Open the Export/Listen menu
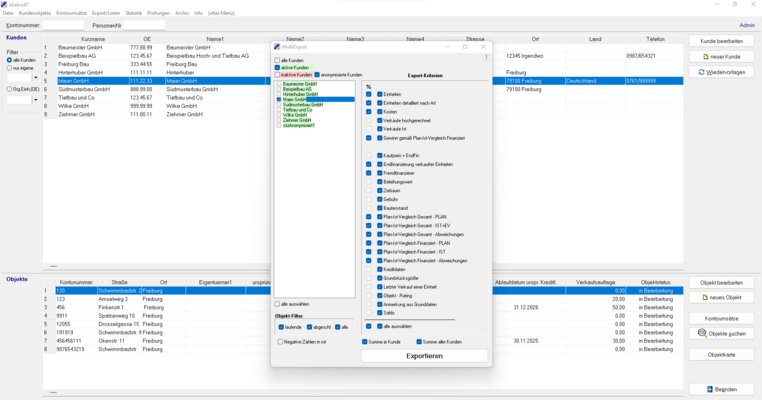Viewport: 762px width, 400px height. (106, 13)
